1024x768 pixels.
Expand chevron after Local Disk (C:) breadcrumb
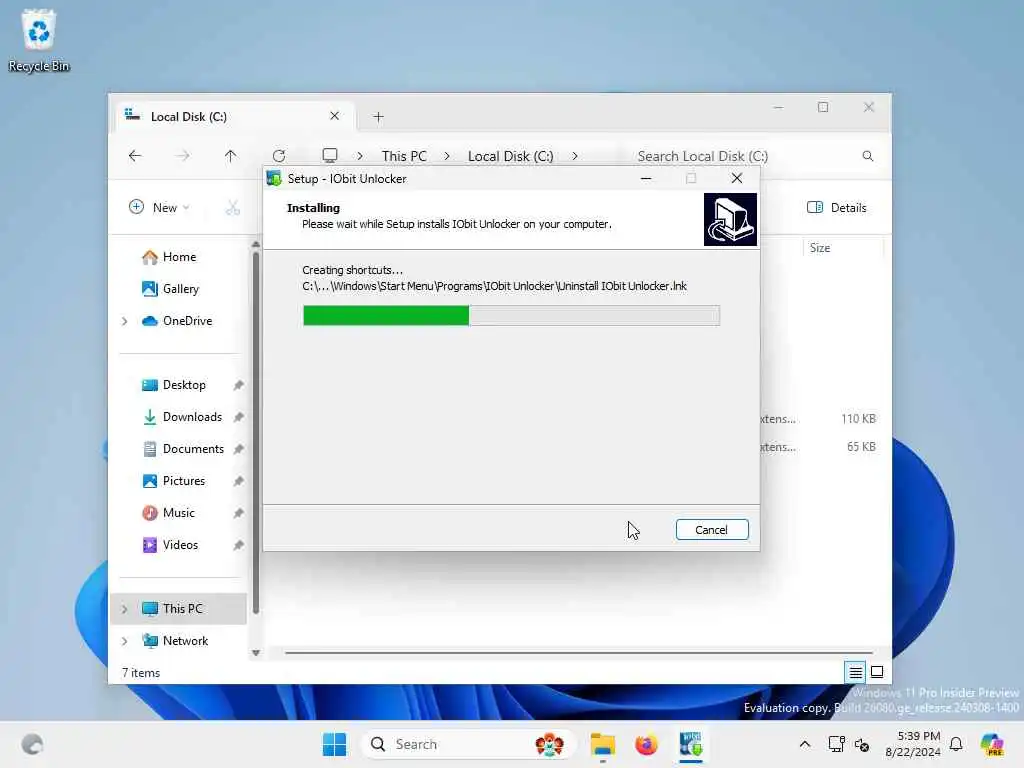coord(575,156)
